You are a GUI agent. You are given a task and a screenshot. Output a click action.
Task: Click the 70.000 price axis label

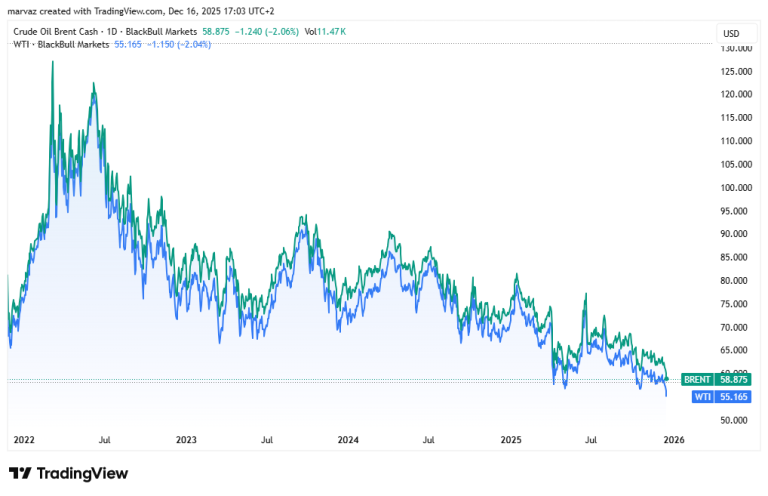734,327
